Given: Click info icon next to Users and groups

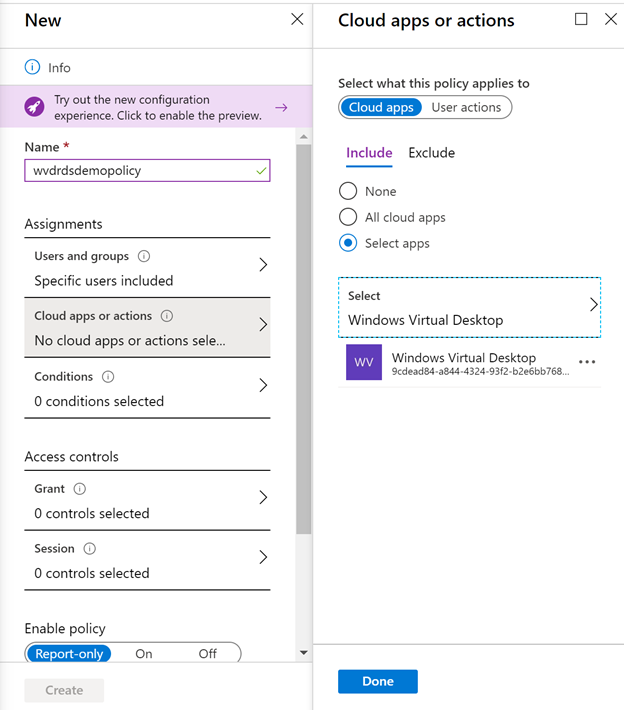Looking at the screenshot, I should coord(144,256).
